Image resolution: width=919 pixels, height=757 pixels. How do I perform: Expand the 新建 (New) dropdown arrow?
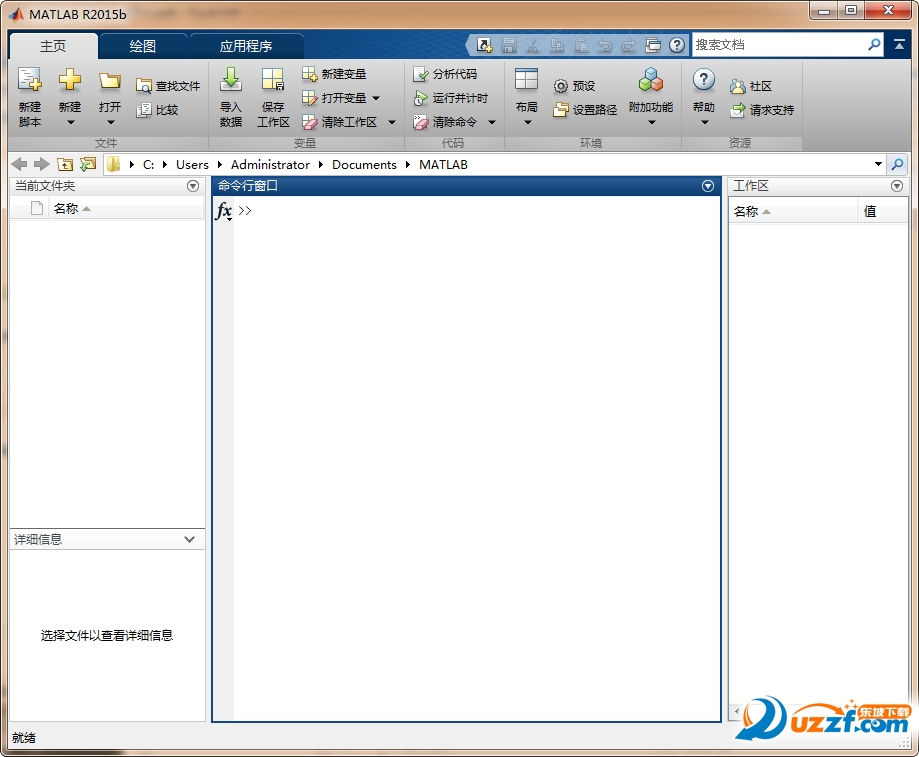coord(70,122)
